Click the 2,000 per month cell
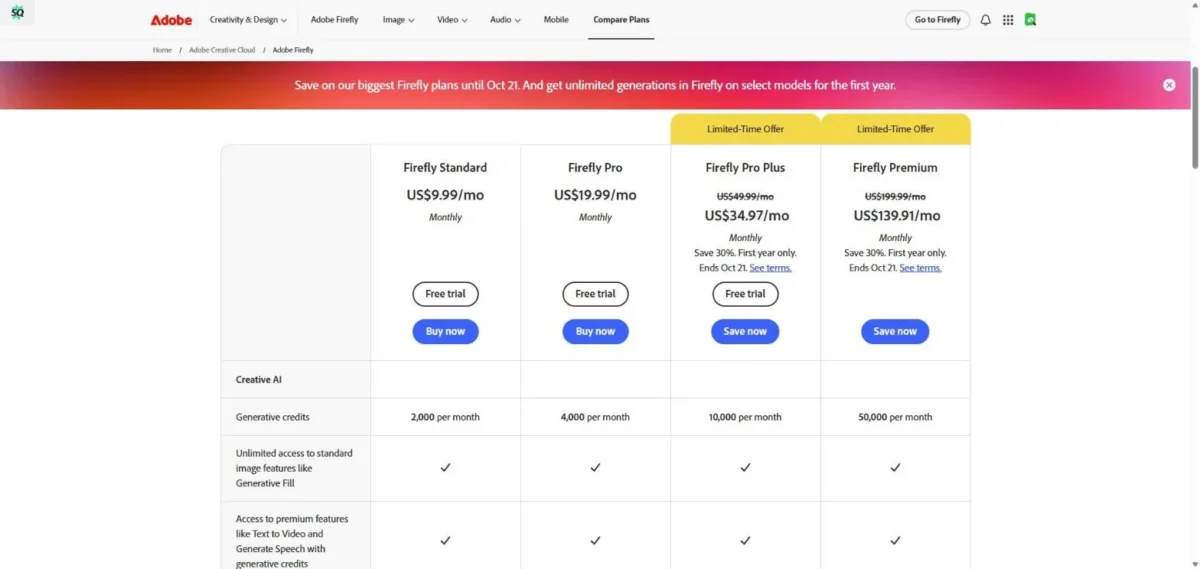 445,417
